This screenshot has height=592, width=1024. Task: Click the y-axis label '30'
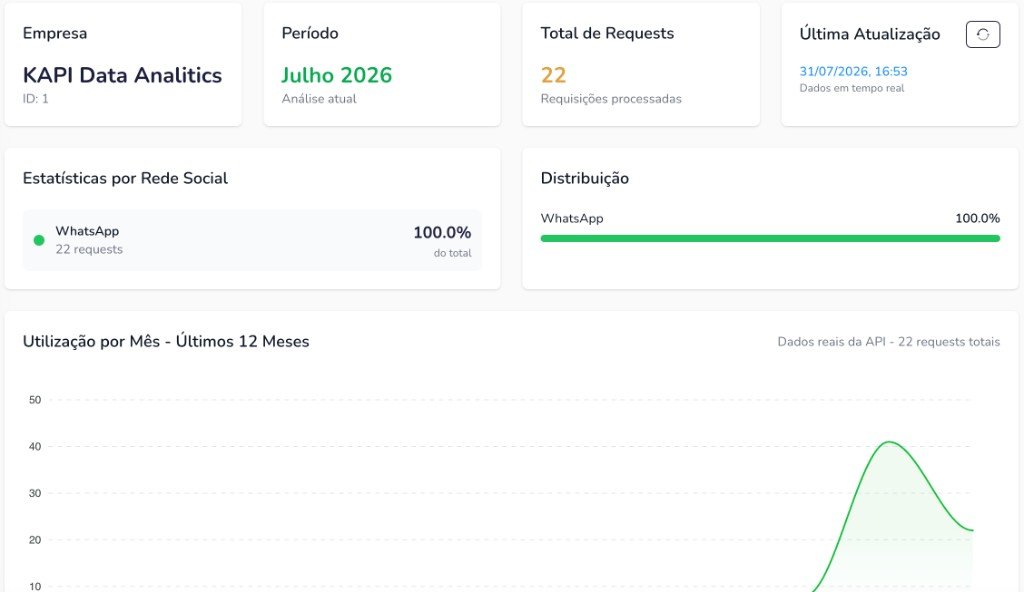coord(35,493)
